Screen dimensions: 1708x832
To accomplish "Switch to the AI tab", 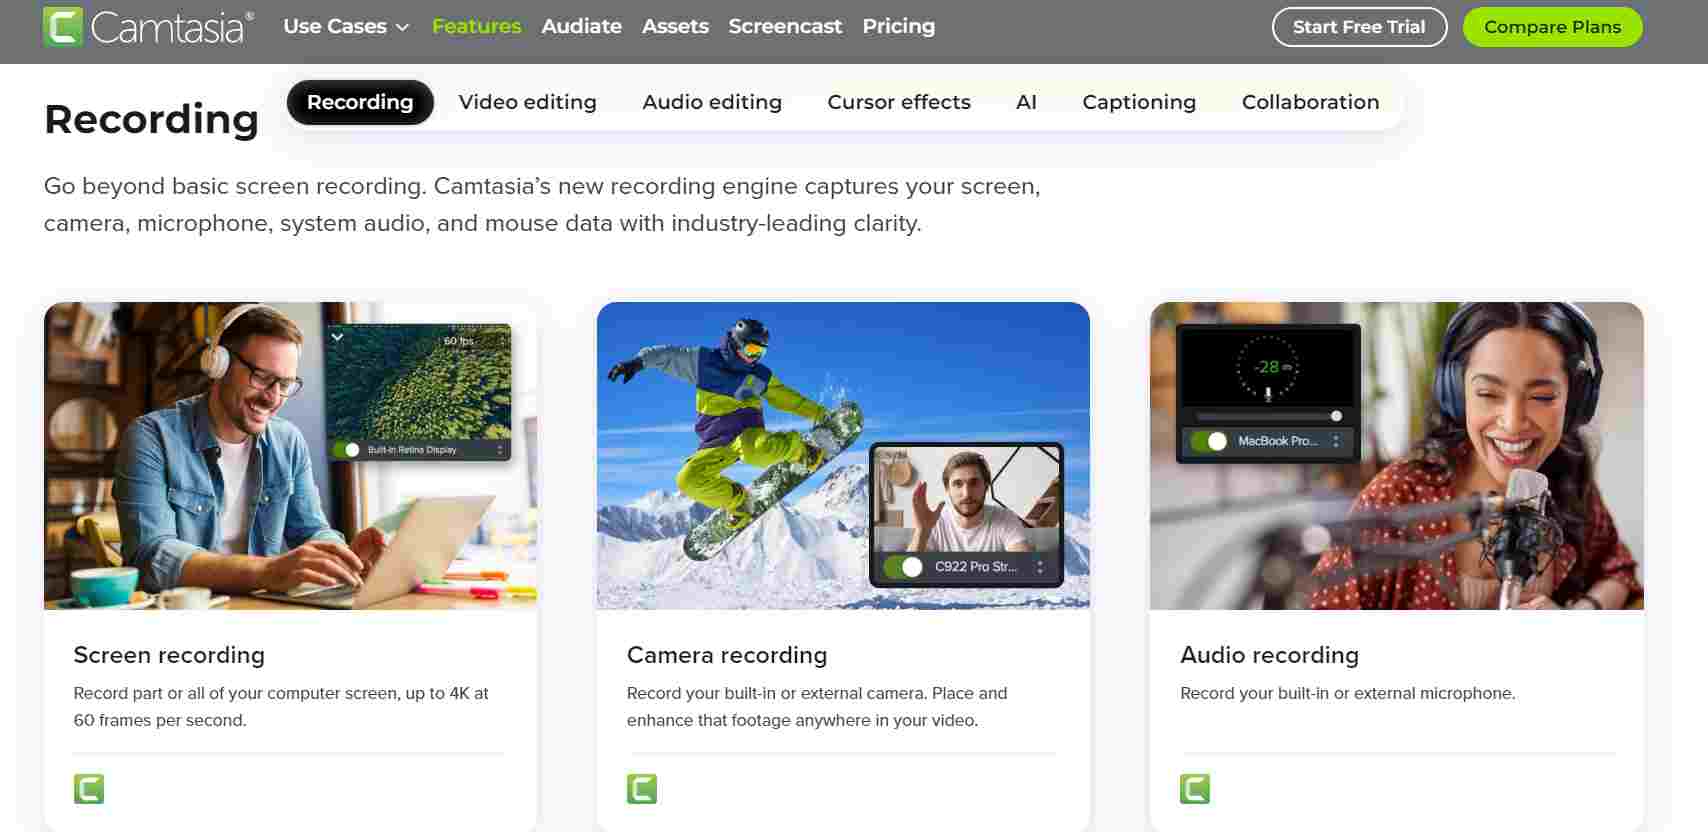I will [1026, 102].
